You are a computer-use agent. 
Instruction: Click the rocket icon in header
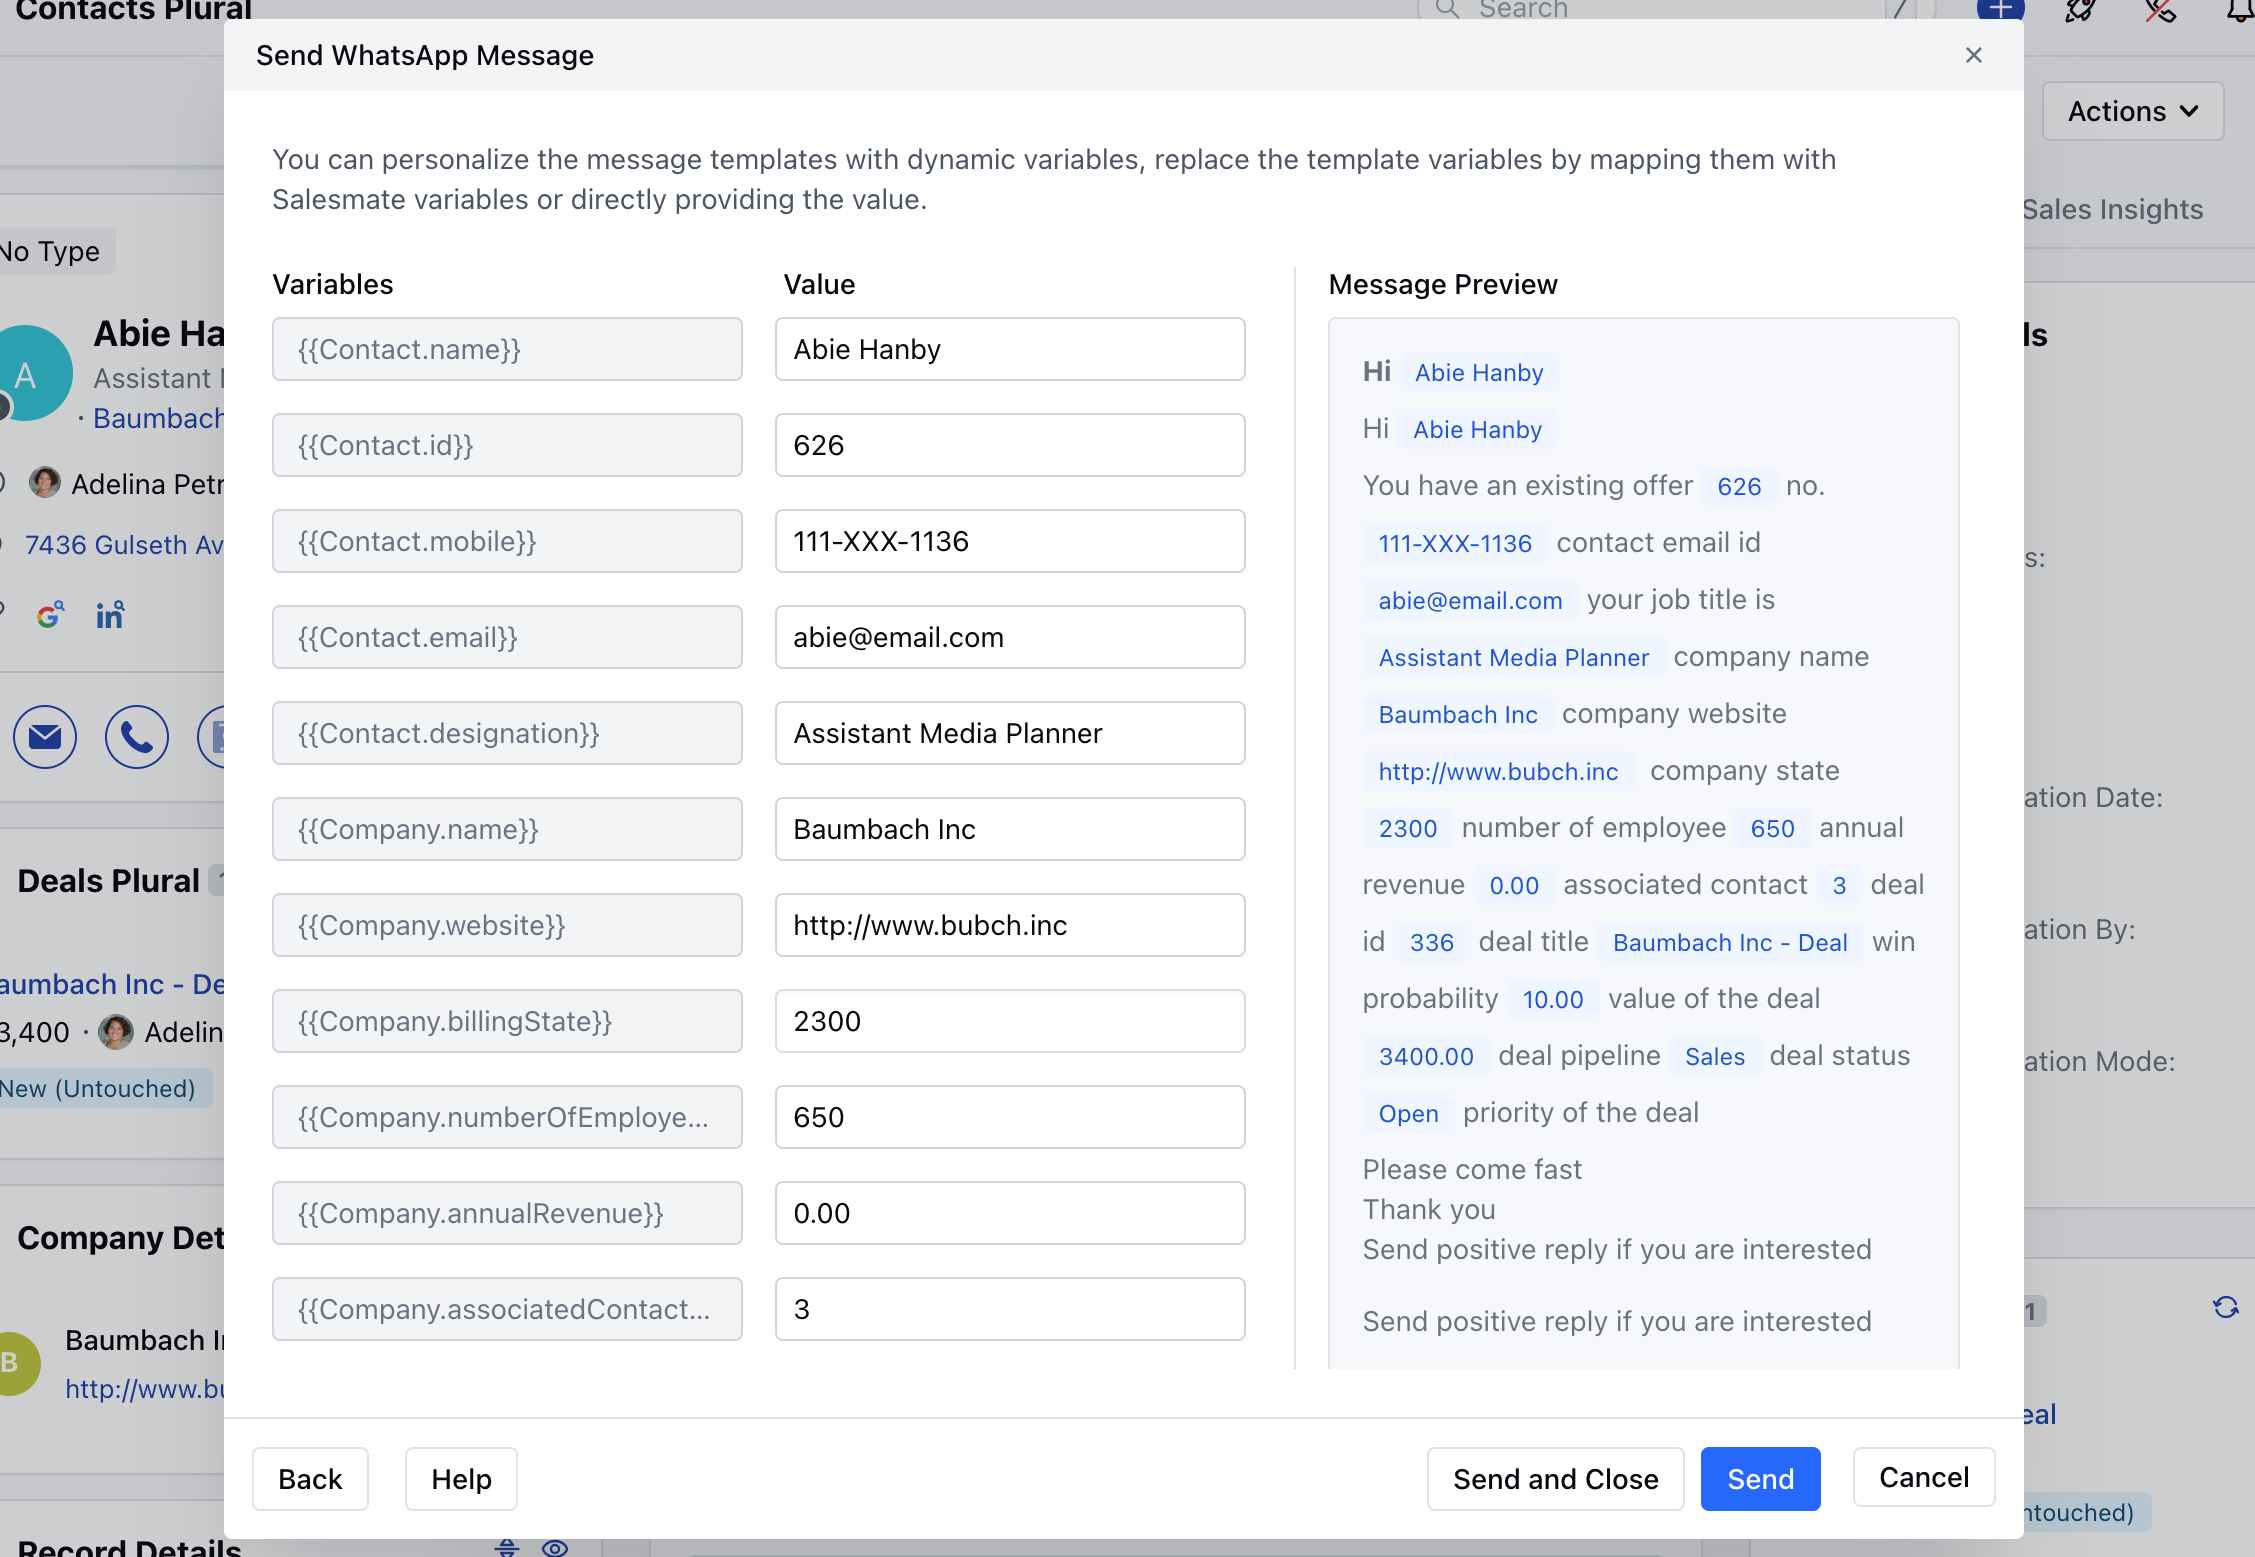click(2080, 10)
